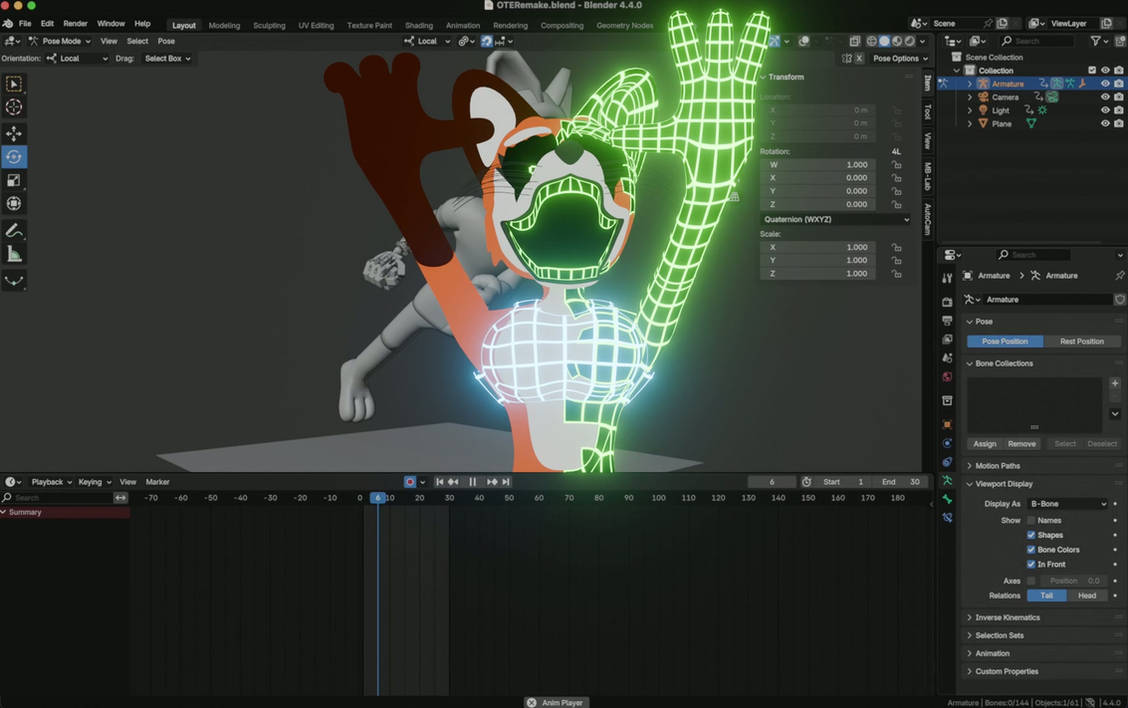1128x708 pixels.
Task: Click the Rest Position button
Action: (x=1081, y=341)
